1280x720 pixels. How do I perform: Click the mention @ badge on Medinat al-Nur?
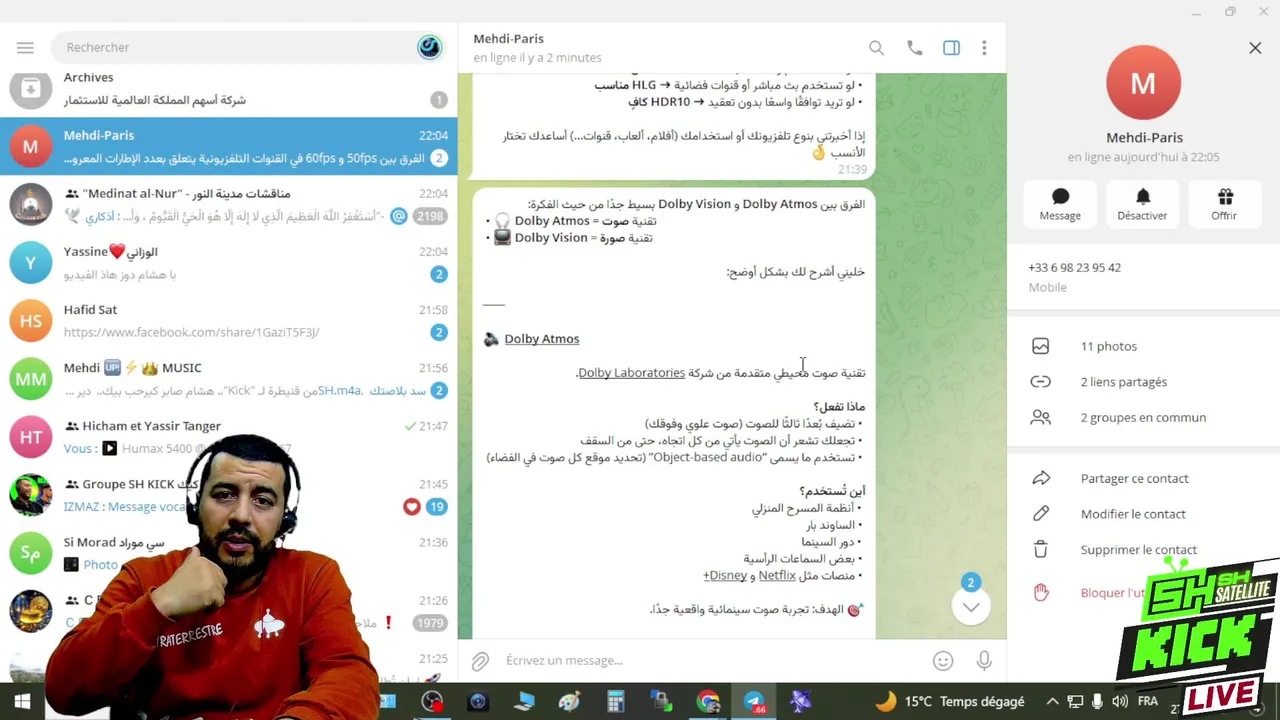398,216
